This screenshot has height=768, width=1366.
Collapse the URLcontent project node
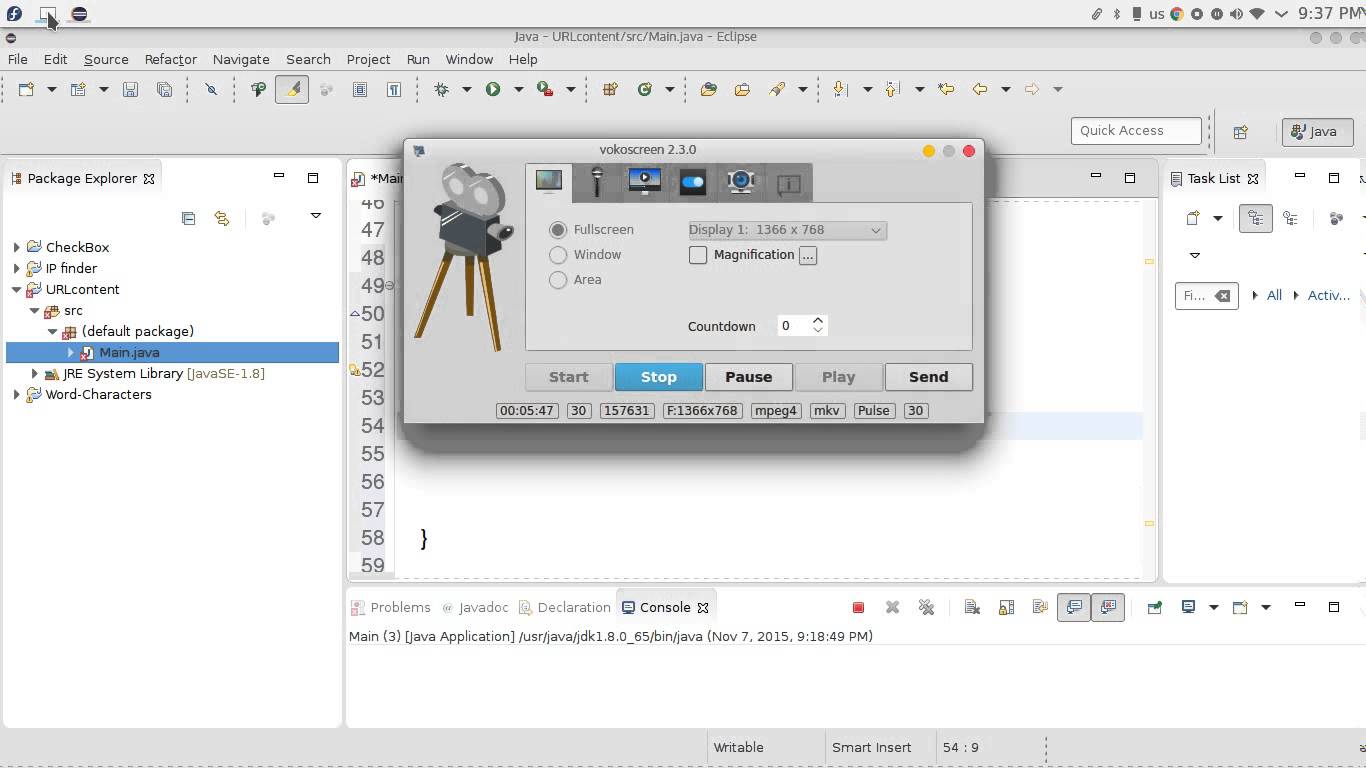[16, 289]
